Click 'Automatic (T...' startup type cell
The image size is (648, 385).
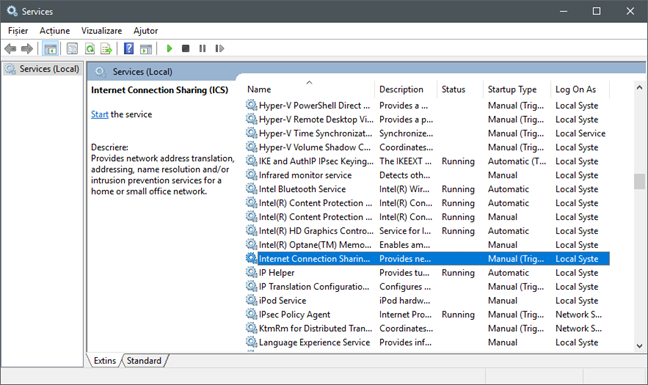[x=517, y=161]
